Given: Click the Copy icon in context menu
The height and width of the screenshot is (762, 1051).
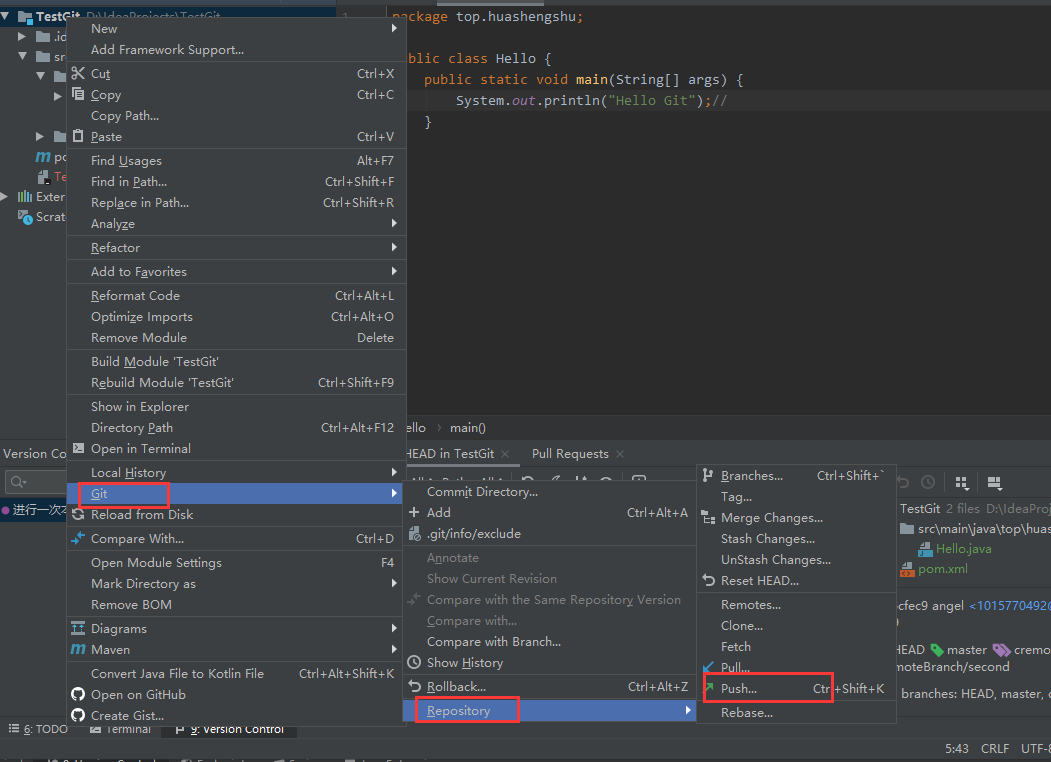Looking at the screenshot, I should point(78,94).
